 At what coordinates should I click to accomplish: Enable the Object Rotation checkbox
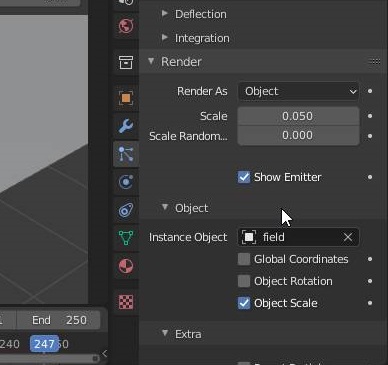[x=244, y=281]
